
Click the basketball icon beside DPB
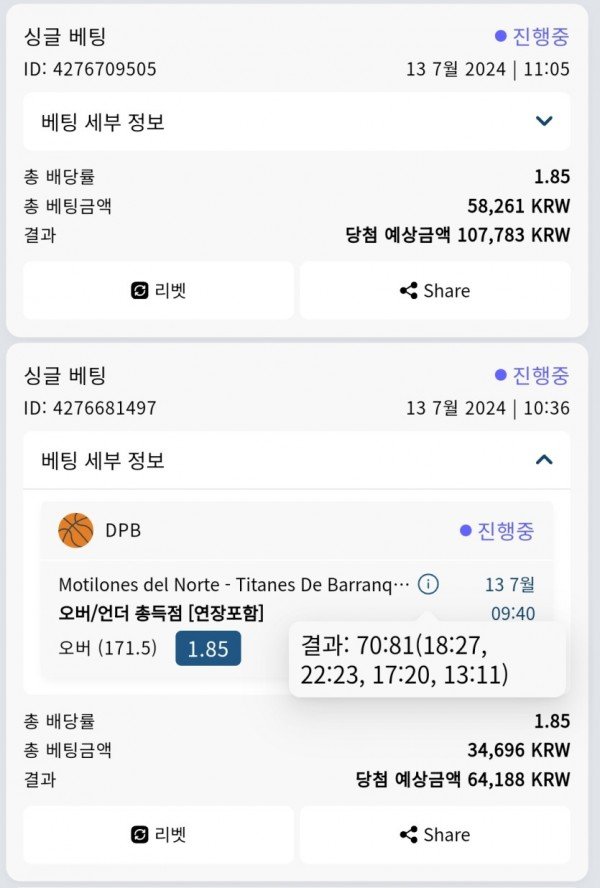coord(76,531)
